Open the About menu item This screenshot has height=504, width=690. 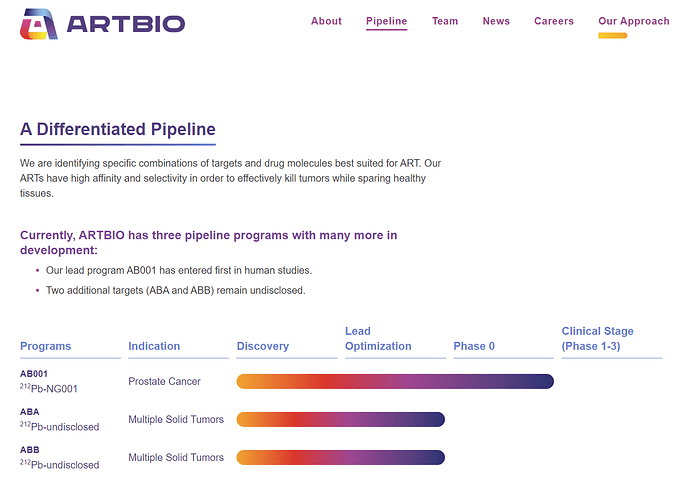(326, 21)
